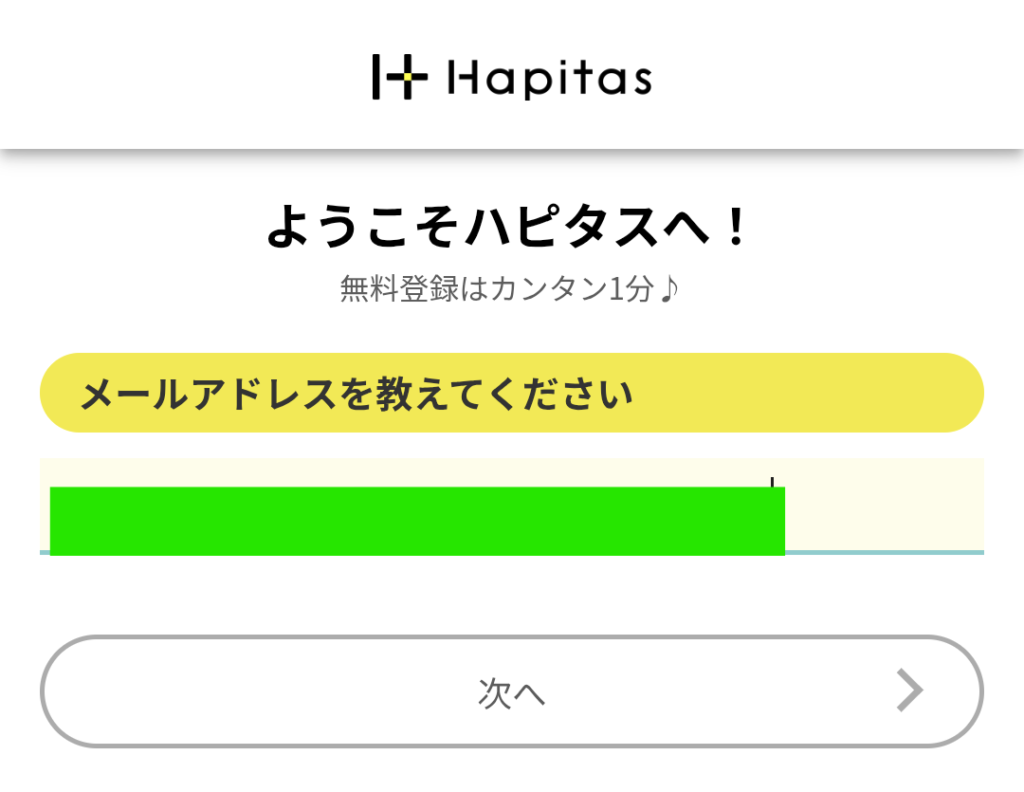Click the Hapitas wordmark text
The width and height of the screenshot is (1024, 792).
550,78
